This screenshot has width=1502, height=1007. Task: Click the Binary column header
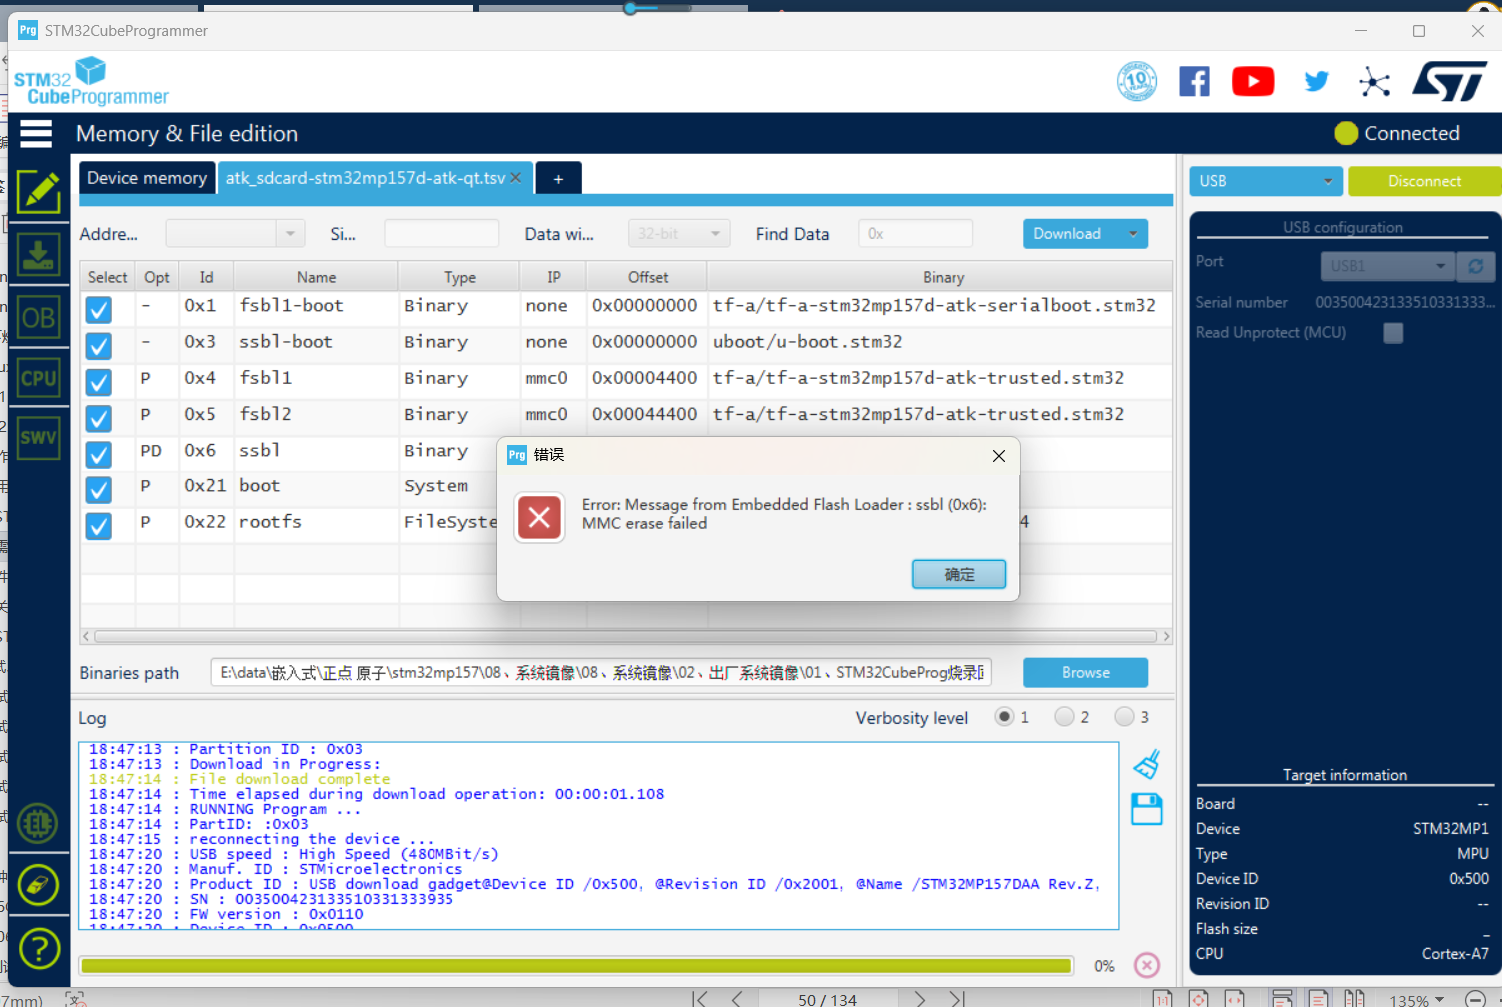click(943, 277)
